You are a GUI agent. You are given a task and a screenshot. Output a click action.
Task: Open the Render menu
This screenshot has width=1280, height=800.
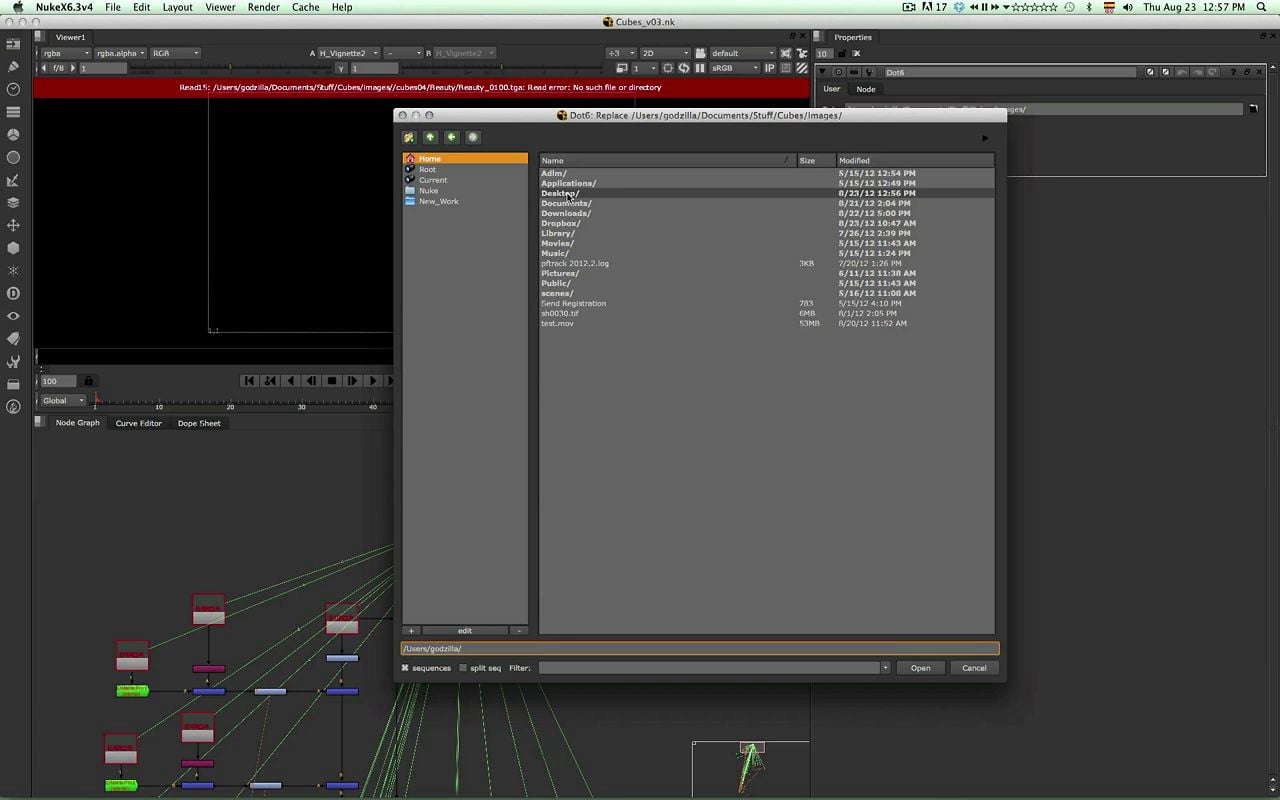tap(264, 7)
